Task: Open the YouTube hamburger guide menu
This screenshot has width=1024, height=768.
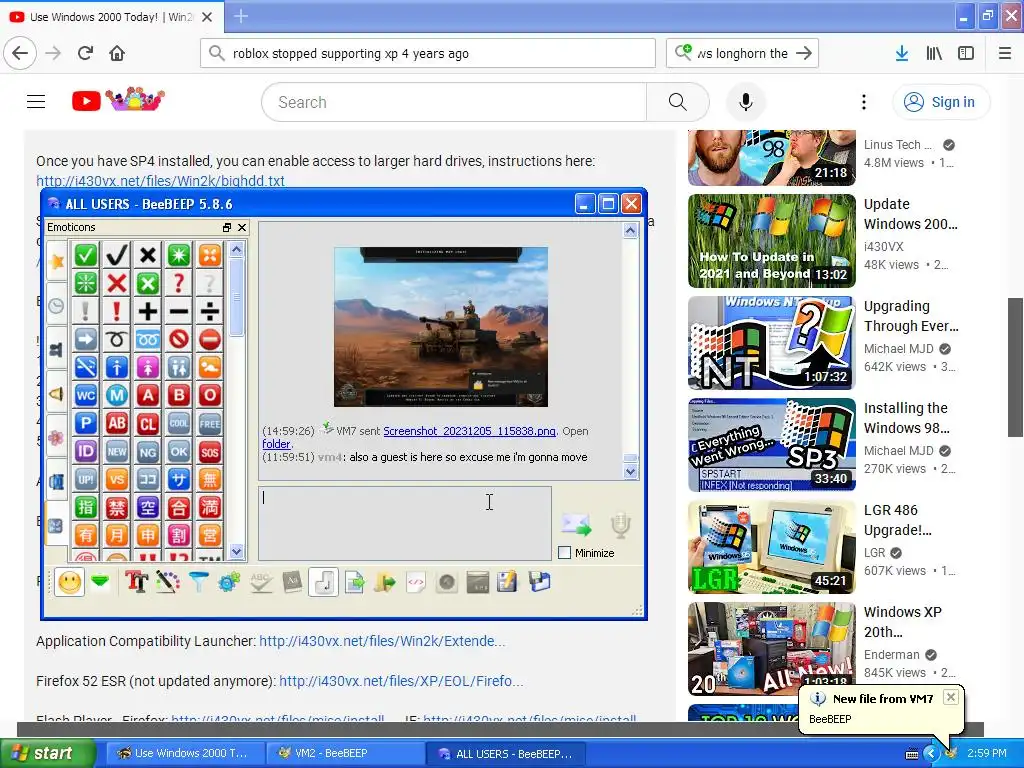Action: pyautogui.click(x=36, y=101)
